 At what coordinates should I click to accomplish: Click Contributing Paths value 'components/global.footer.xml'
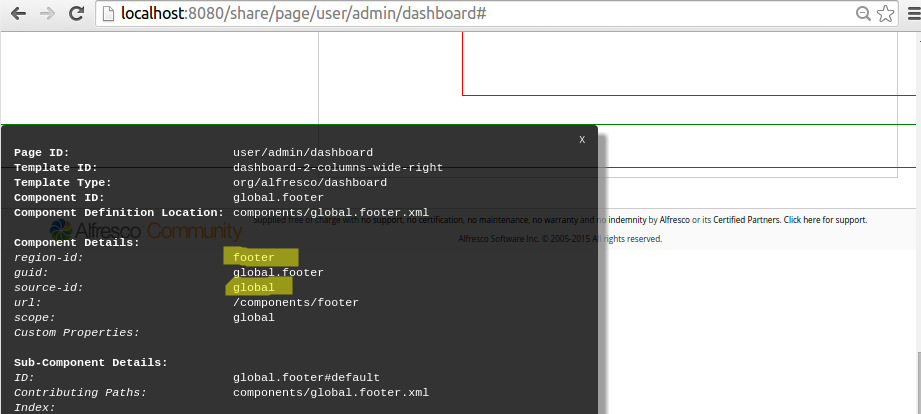point(331,392)
